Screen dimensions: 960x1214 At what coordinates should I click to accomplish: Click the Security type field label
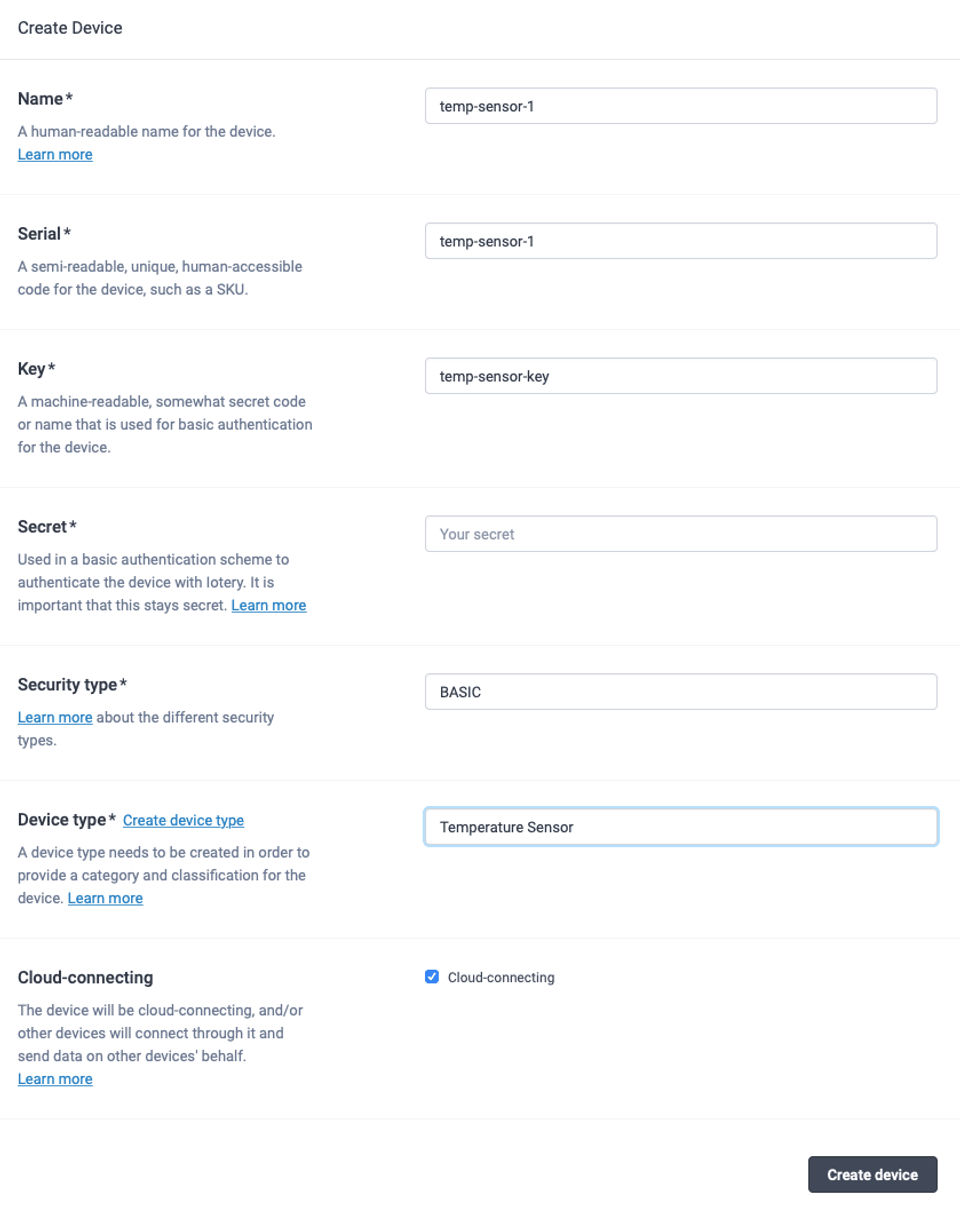coord(67,685)
